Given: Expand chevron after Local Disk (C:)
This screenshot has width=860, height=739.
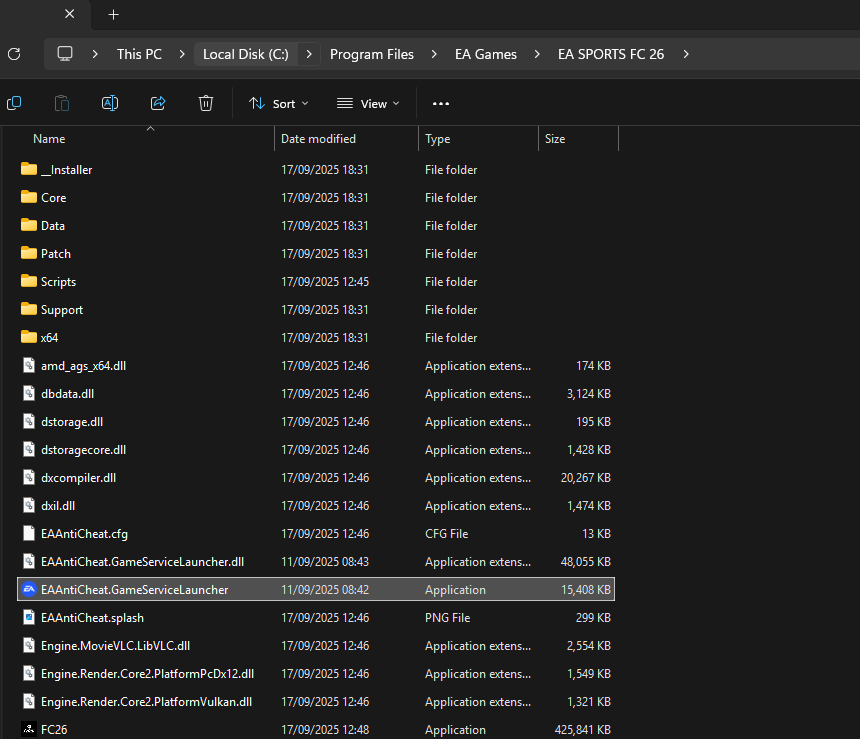Looking at the screenshot, I should tap(309, 54).
